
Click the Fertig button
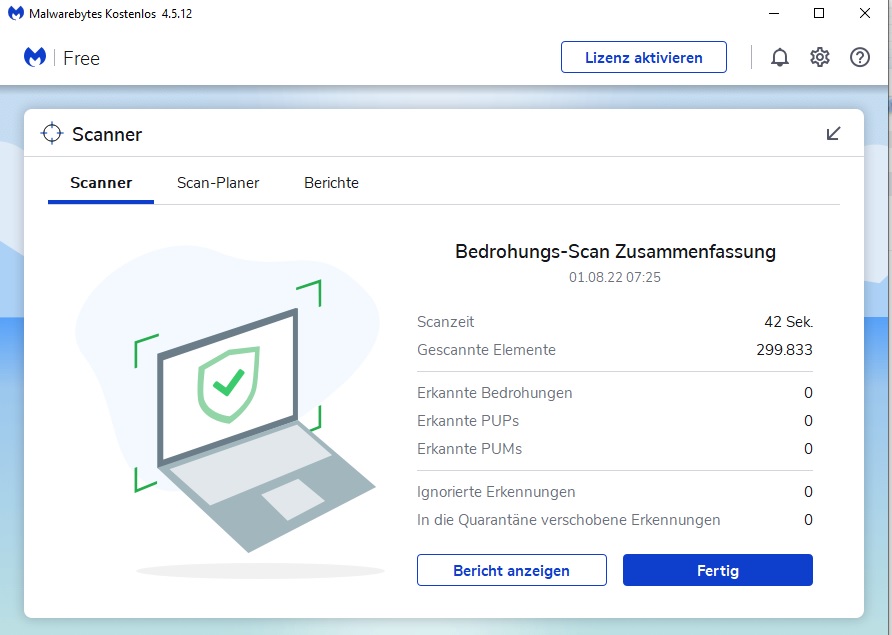[717, 570]
